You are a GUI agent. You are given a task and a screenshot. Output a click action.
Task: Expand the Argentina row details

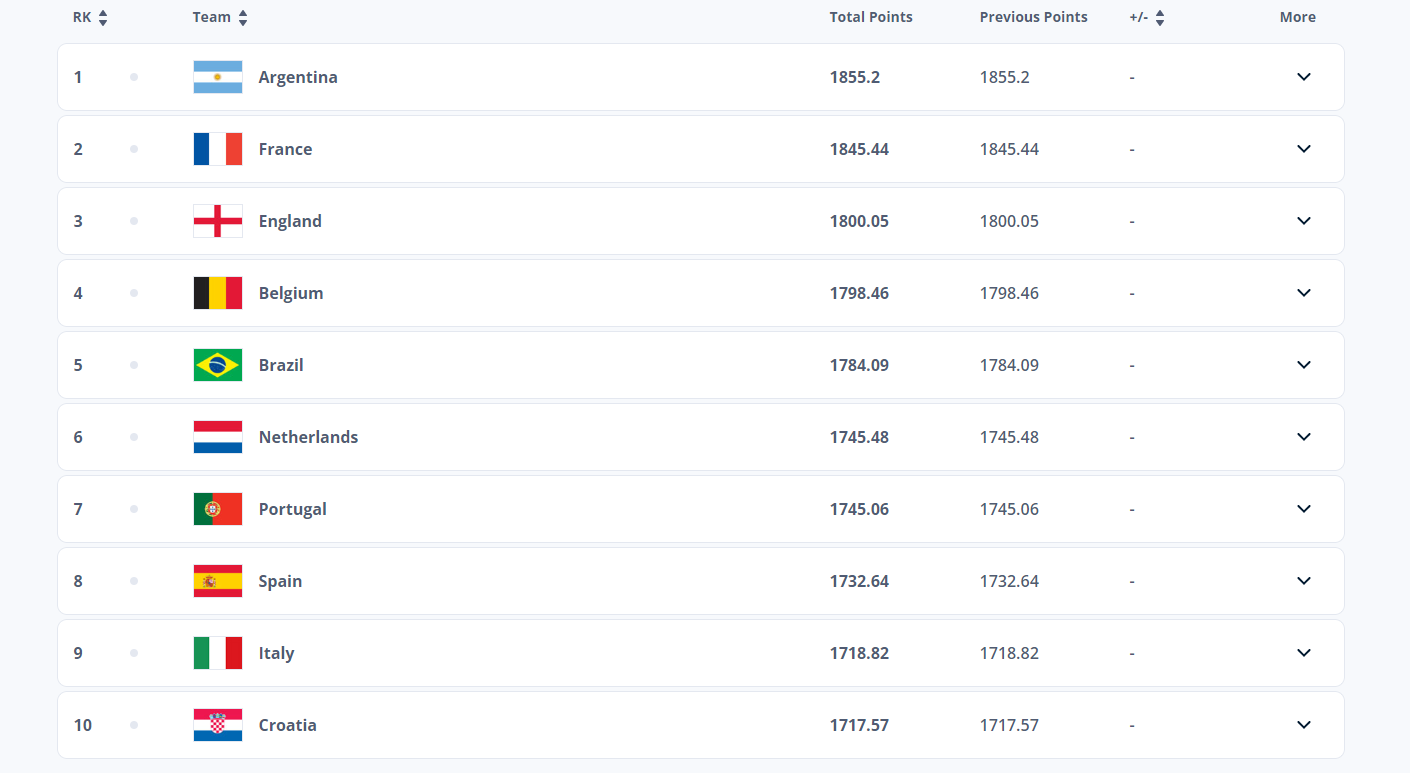(x=1303, y=77)
